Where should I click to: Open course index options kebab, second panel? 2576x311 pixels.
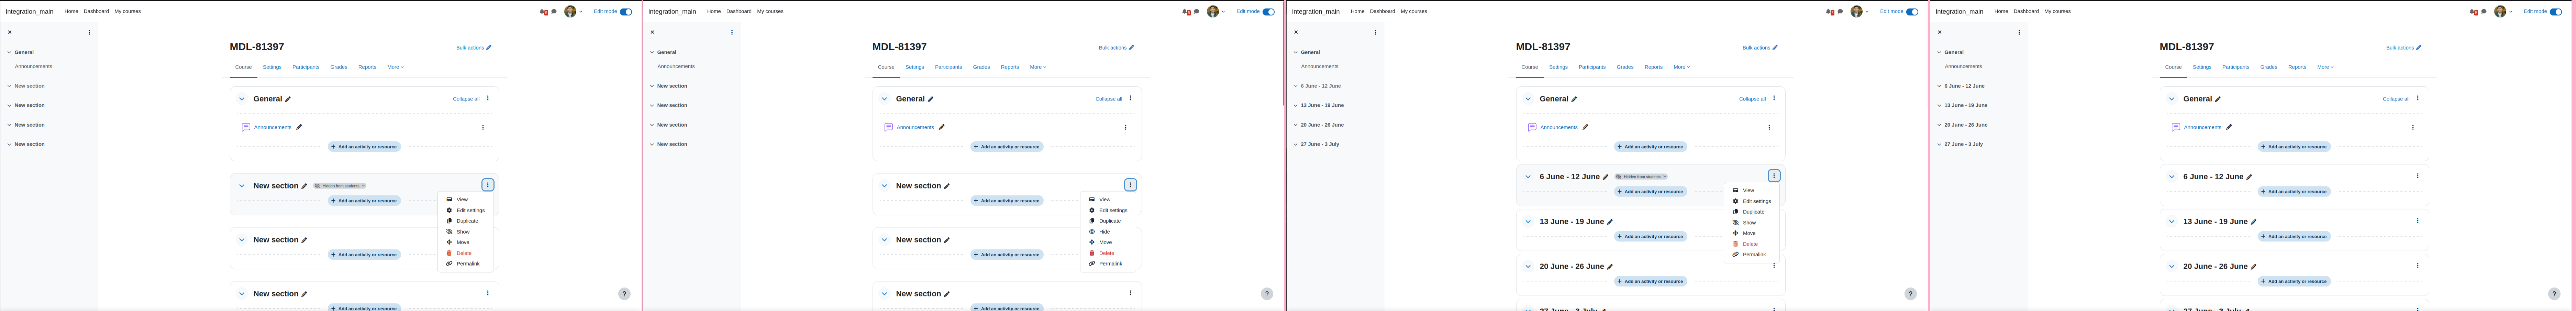(732, 32)
